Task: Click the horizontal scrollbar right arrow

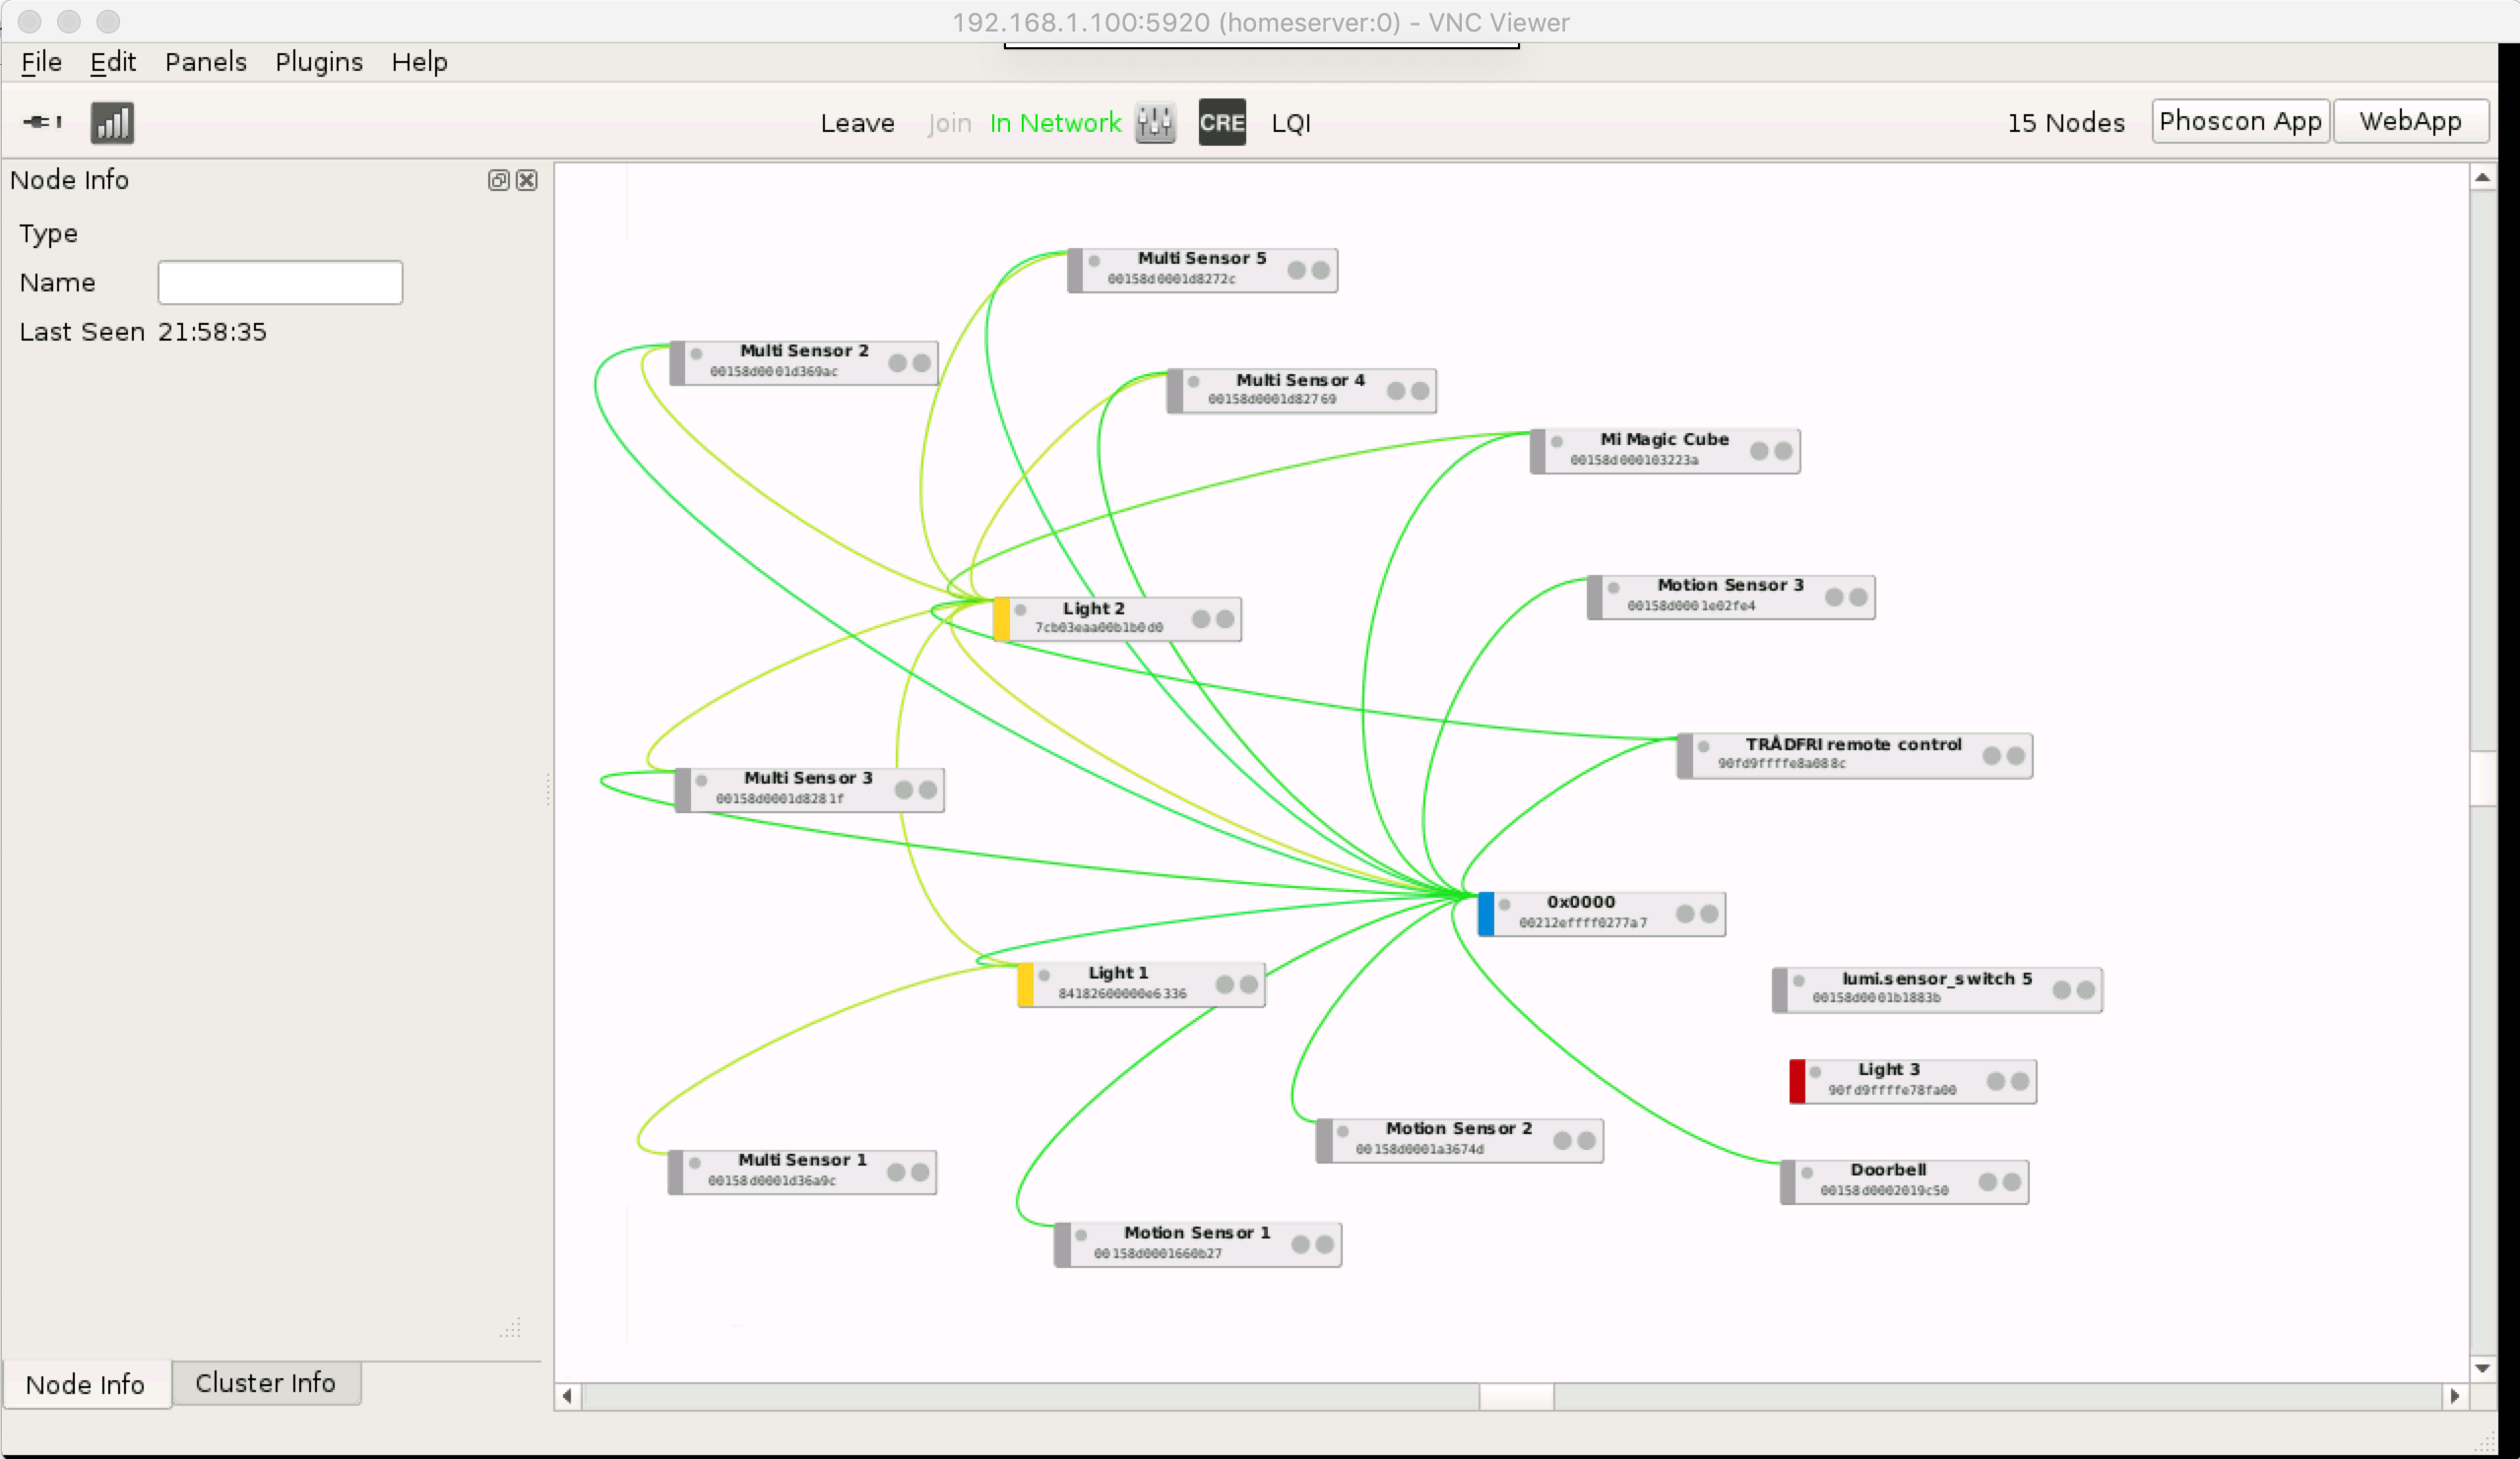Action: [x=2454, y=1396]
